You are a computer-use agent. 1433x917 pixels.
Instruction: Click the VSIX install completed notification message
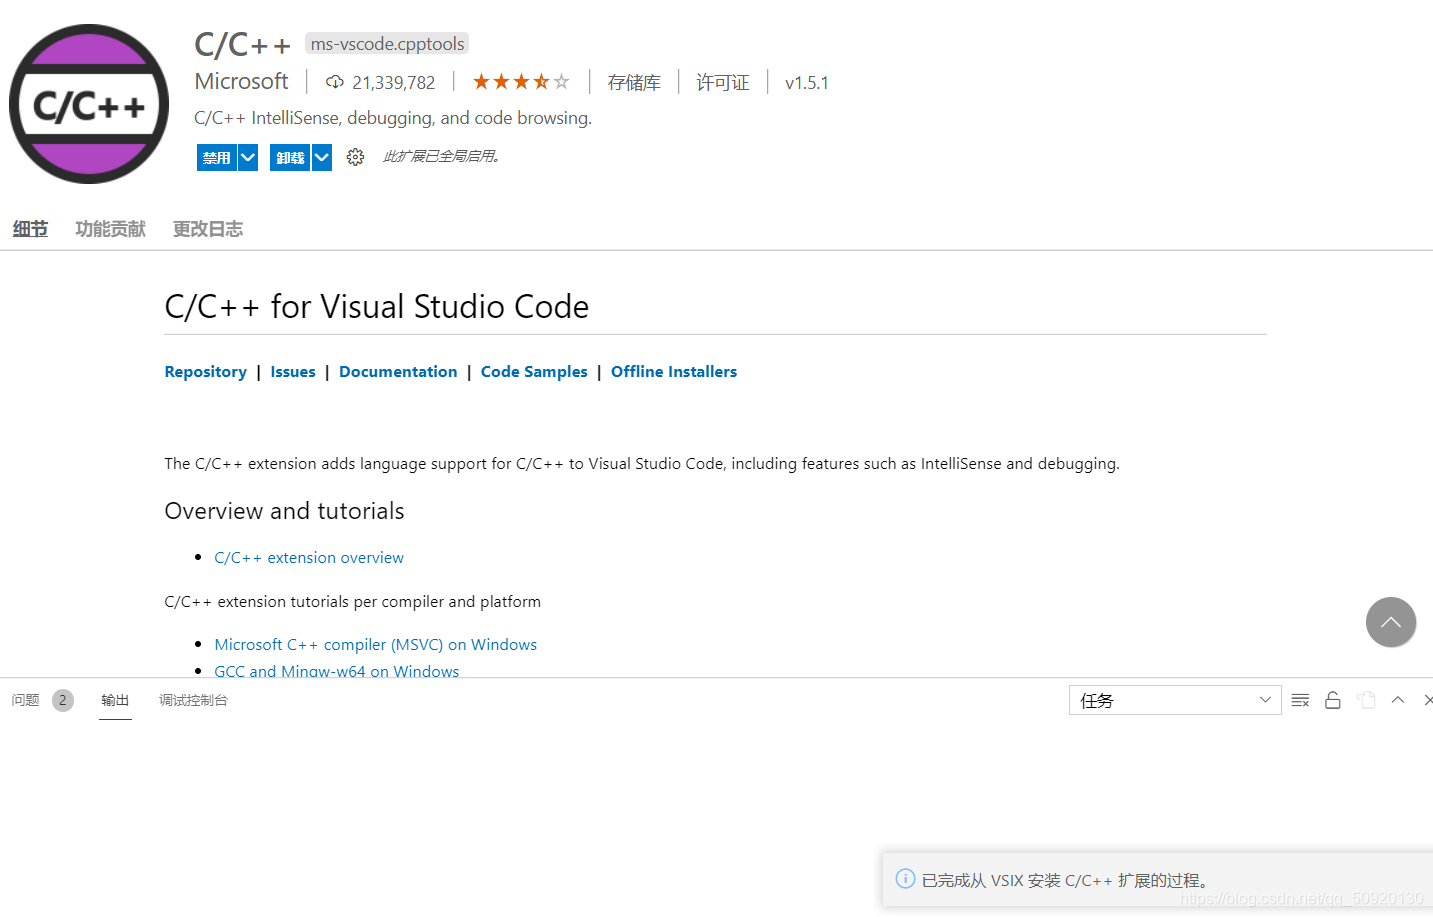pos(1068,880)
